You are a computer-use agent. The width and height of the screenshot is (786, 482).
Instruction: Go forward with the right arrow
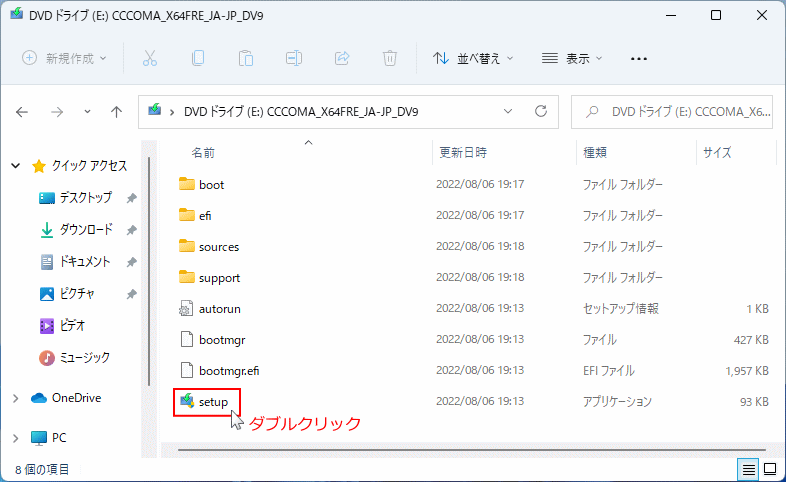tap(57, 112)
